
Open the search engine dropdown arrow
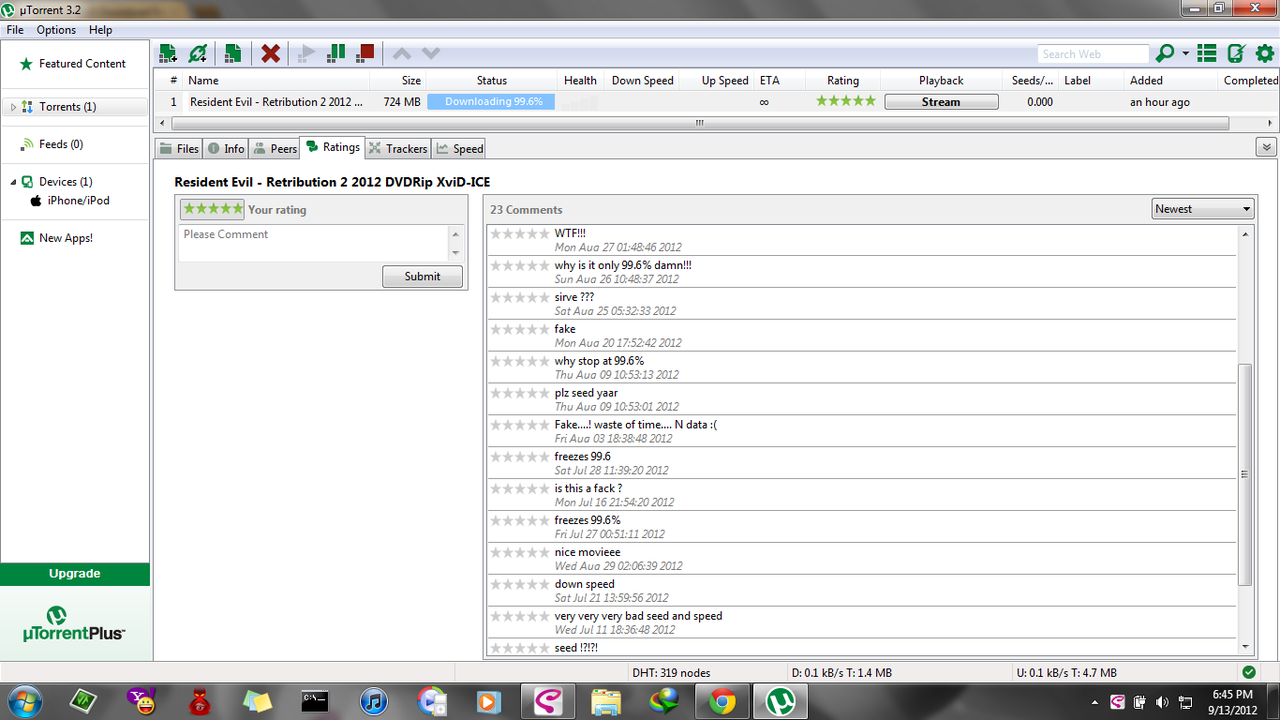(1186, 54)
